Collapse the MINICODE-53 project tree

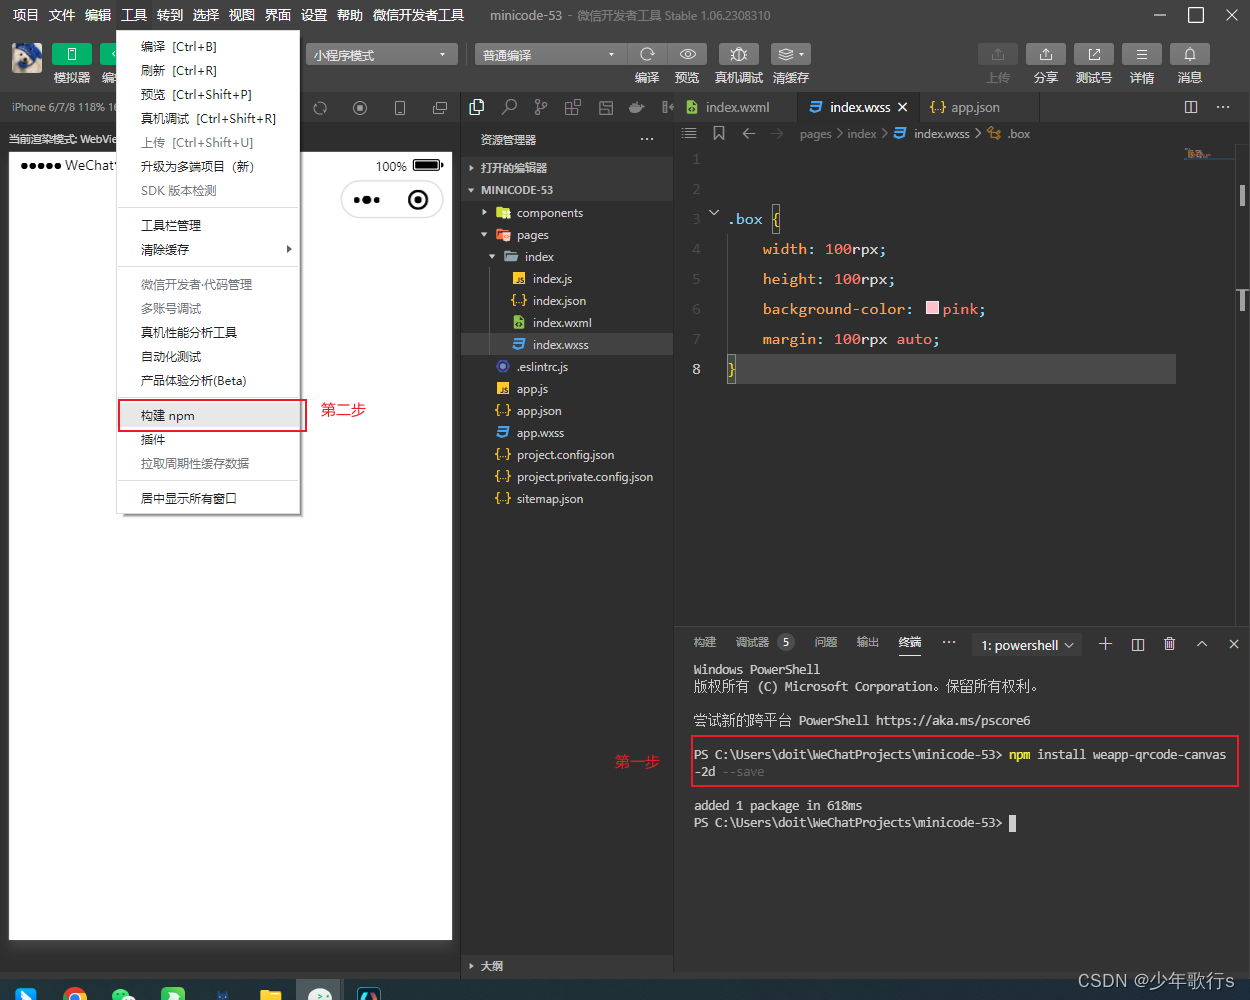[567, 190]
